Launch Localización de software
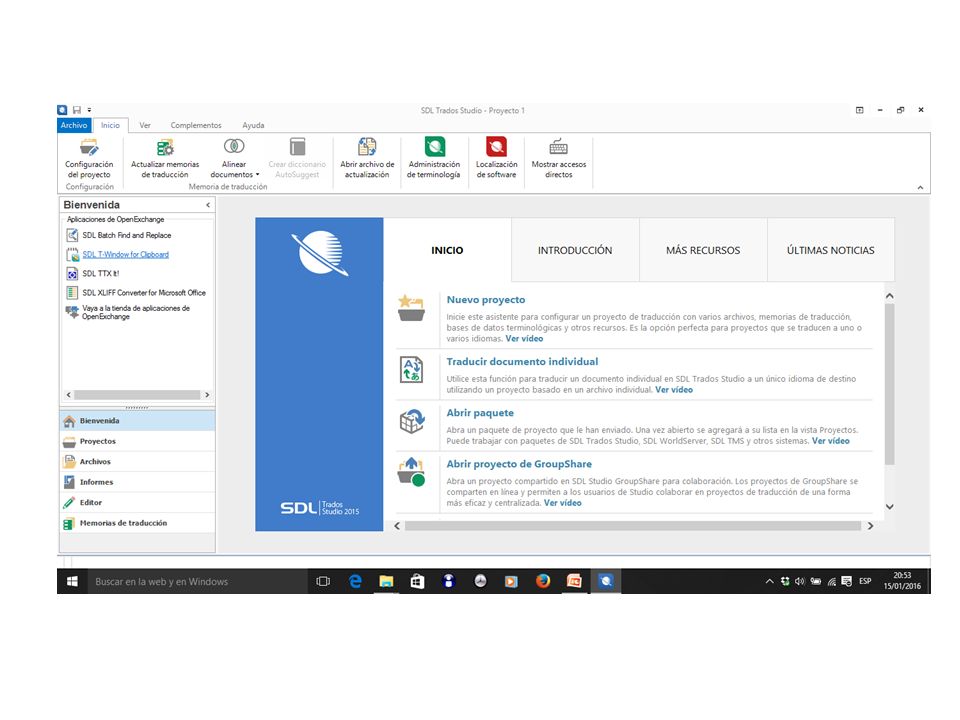This screenshot has width=960, height=720. [x=497, y=159]
